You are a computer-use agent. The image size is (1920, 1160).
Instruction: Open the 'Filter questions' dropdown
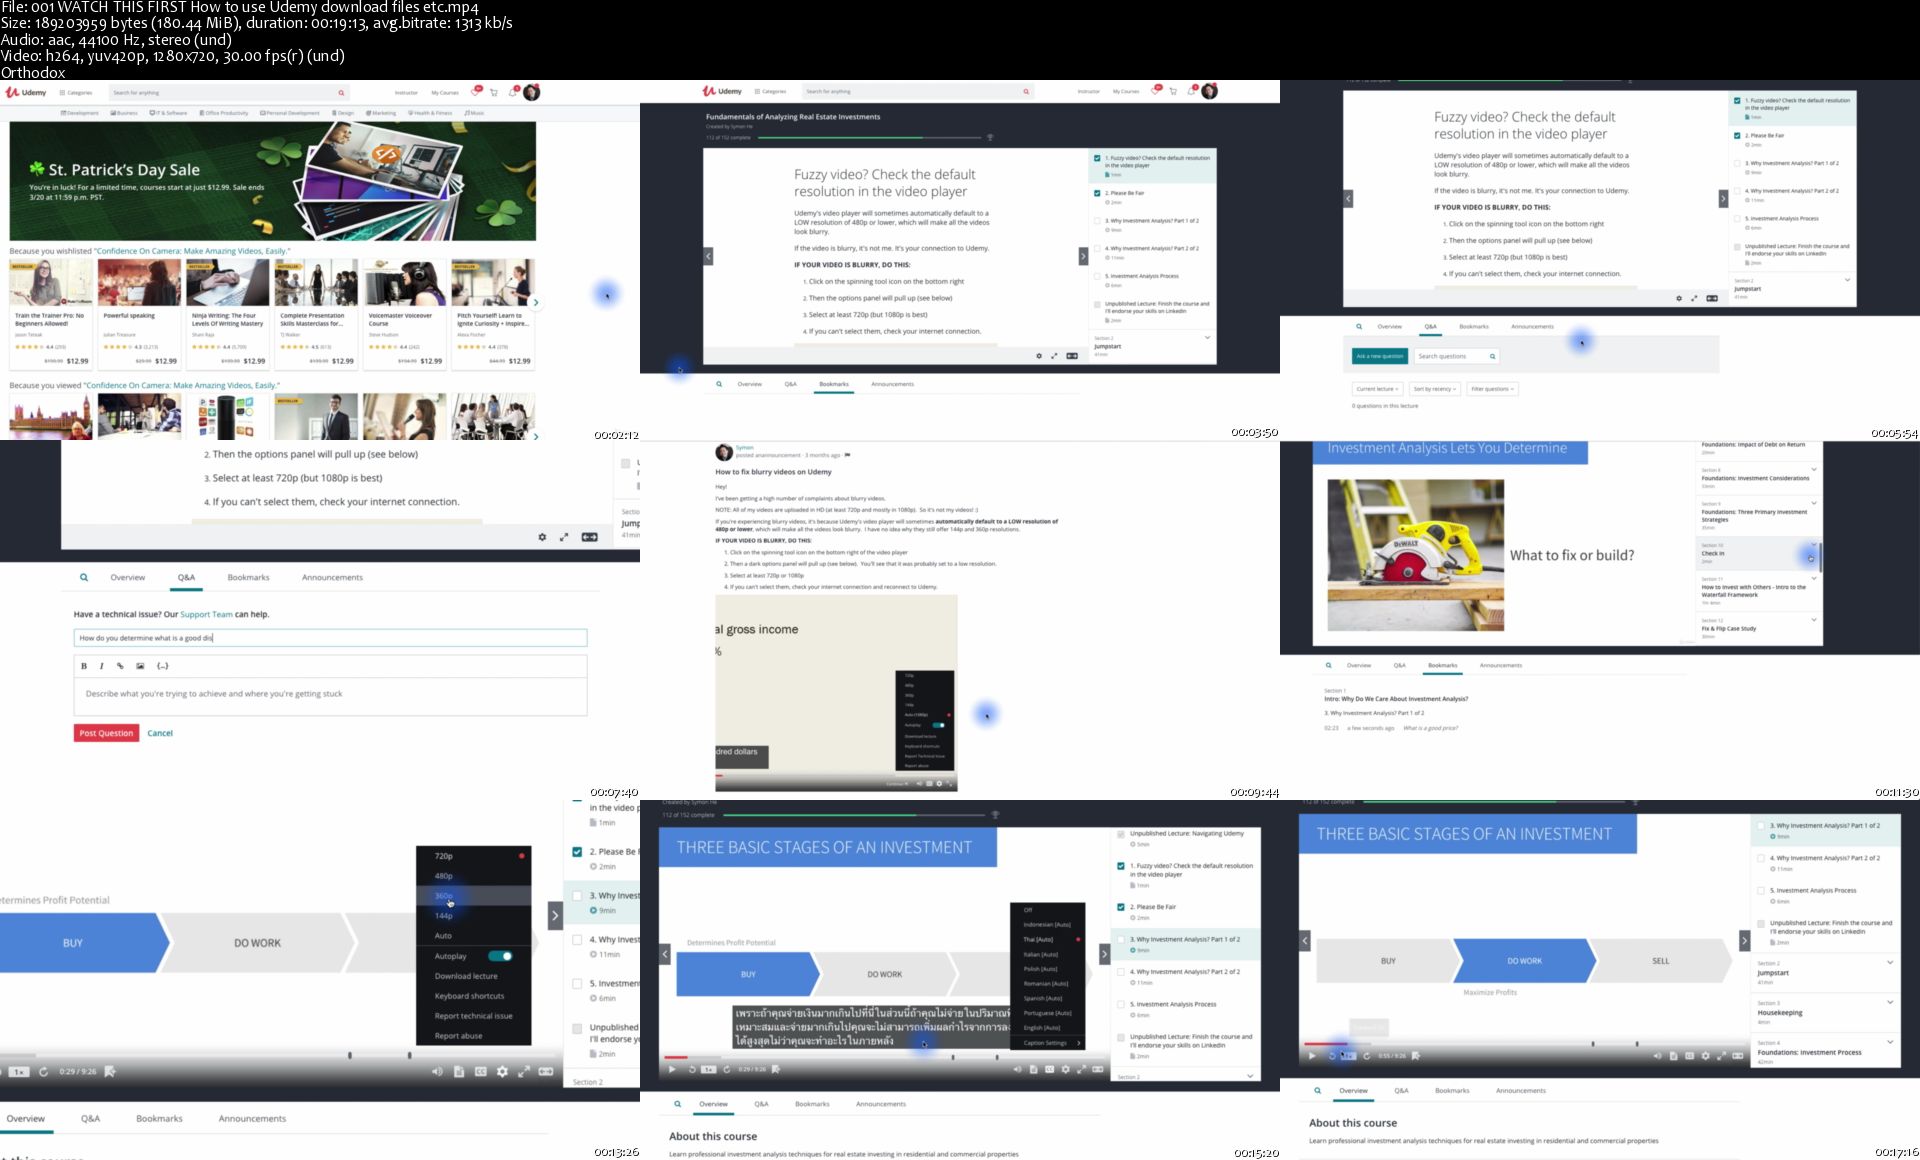pos(1492,389)
